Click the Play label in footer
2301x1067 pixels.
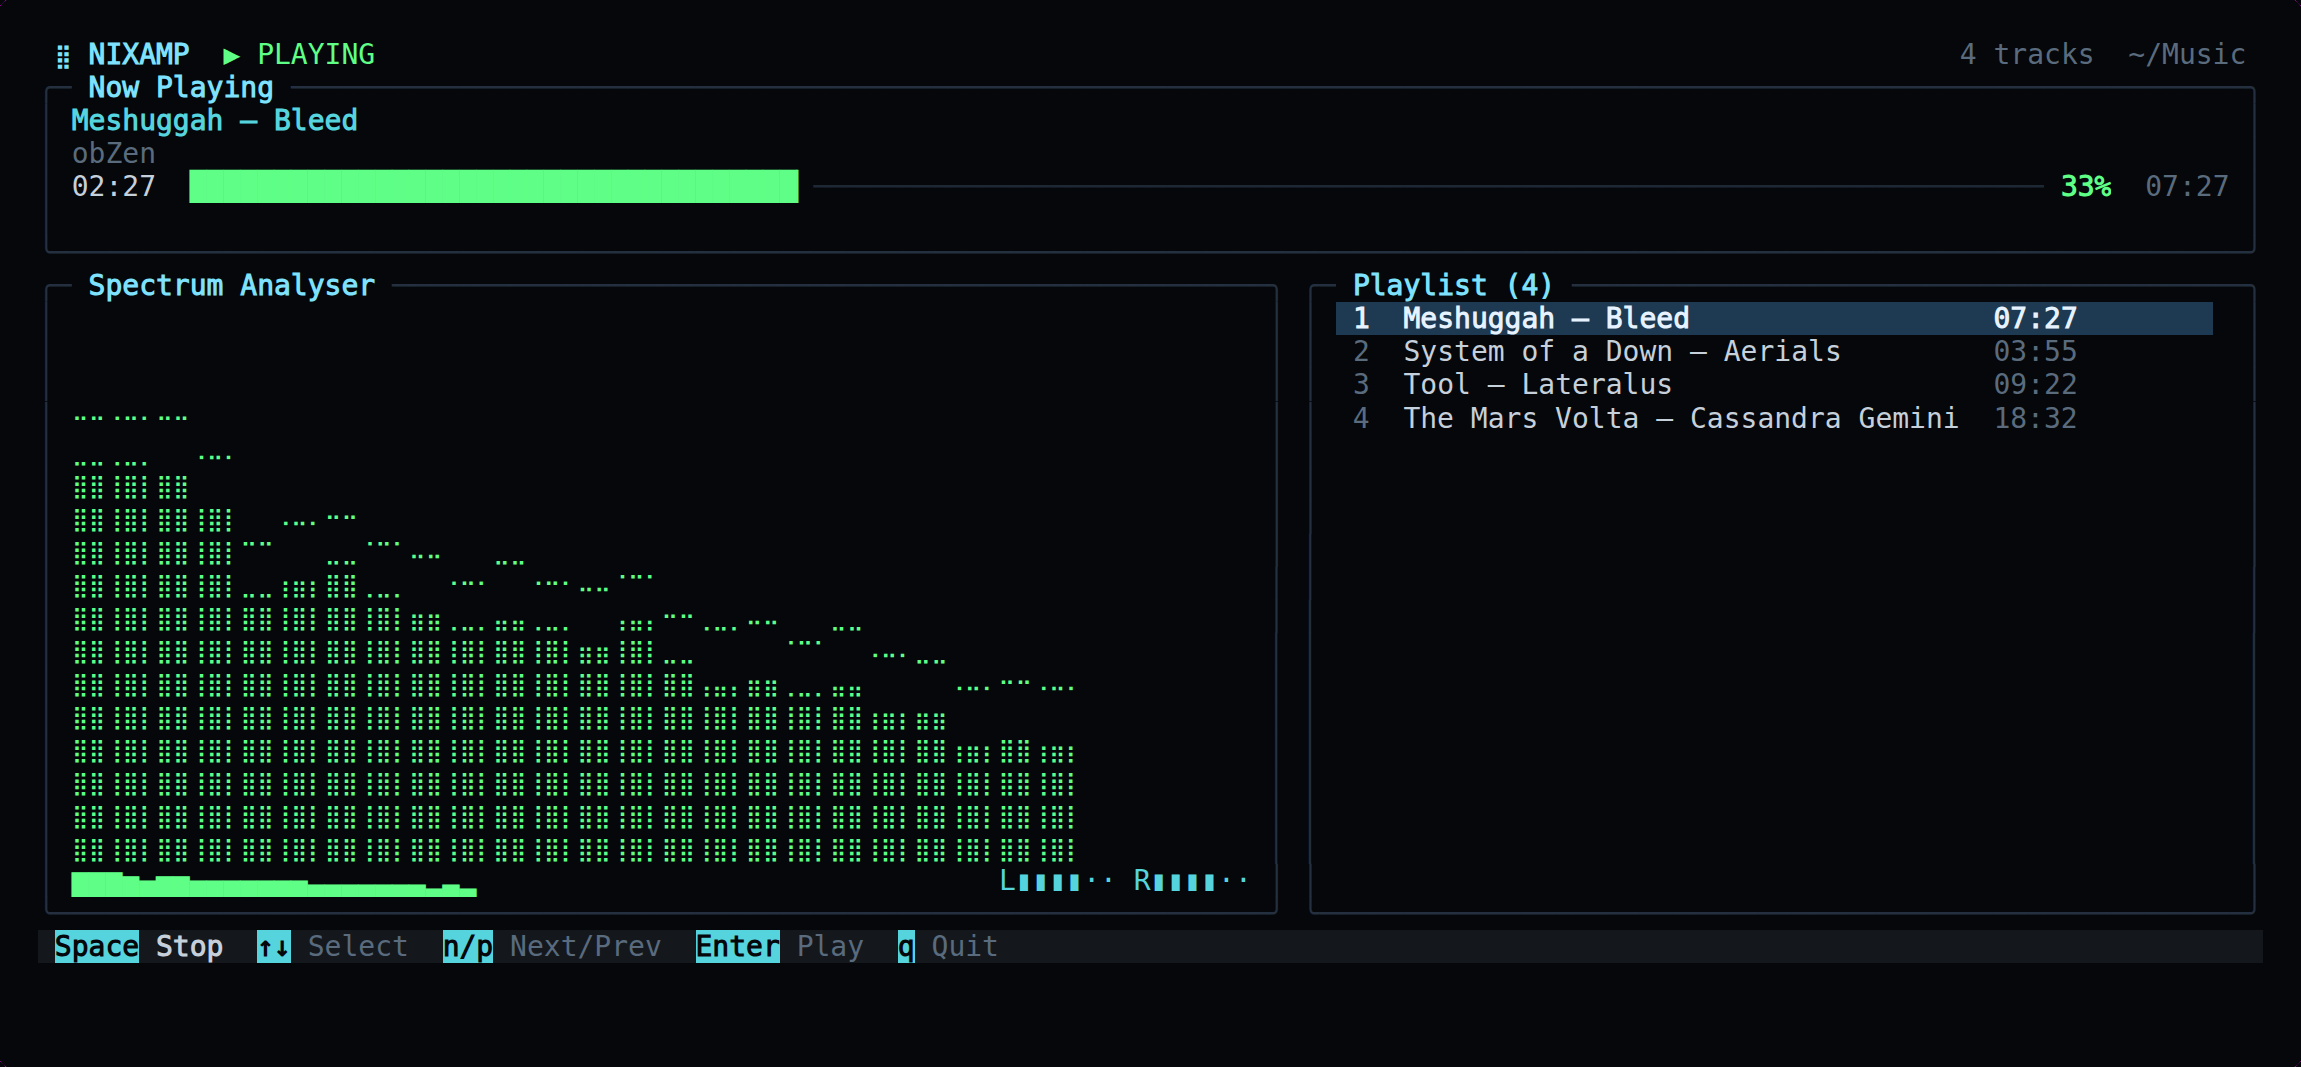(x=829, y=946)
